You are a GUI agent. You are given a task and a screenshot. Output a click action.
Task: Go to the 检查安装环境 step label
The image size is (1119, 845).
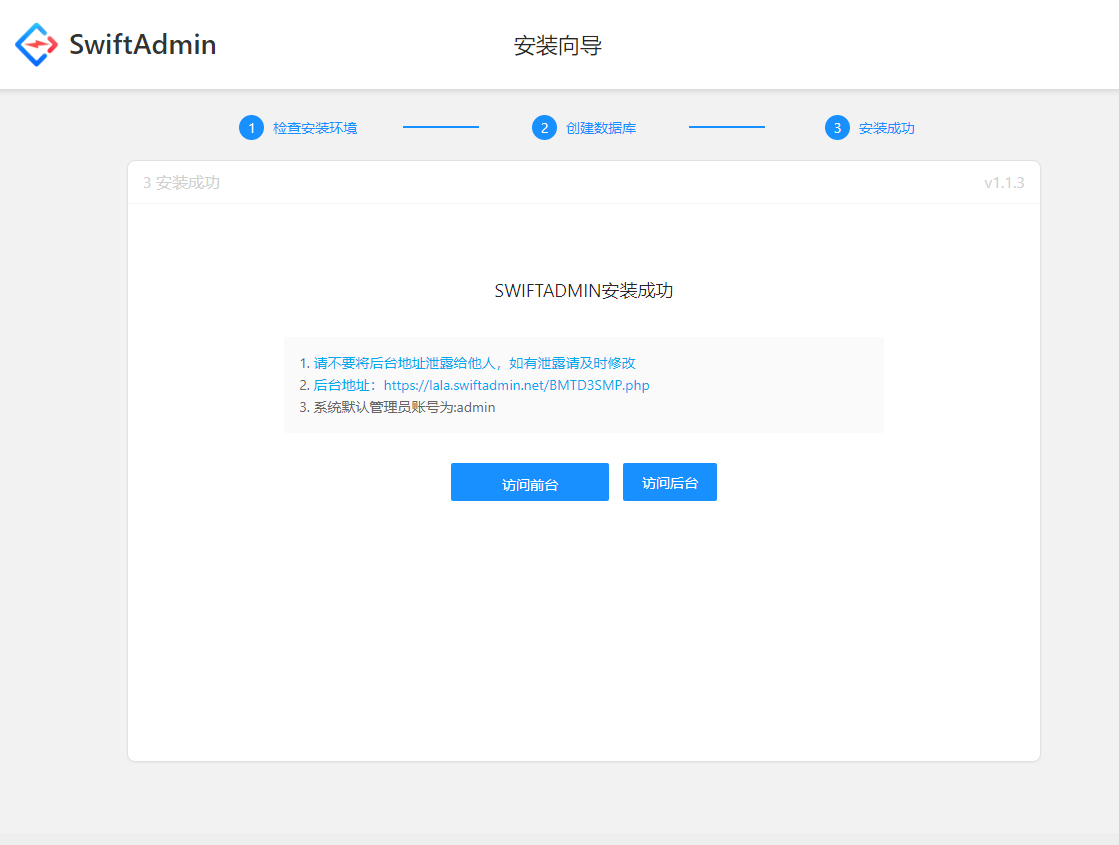click(x=315, y=128)
